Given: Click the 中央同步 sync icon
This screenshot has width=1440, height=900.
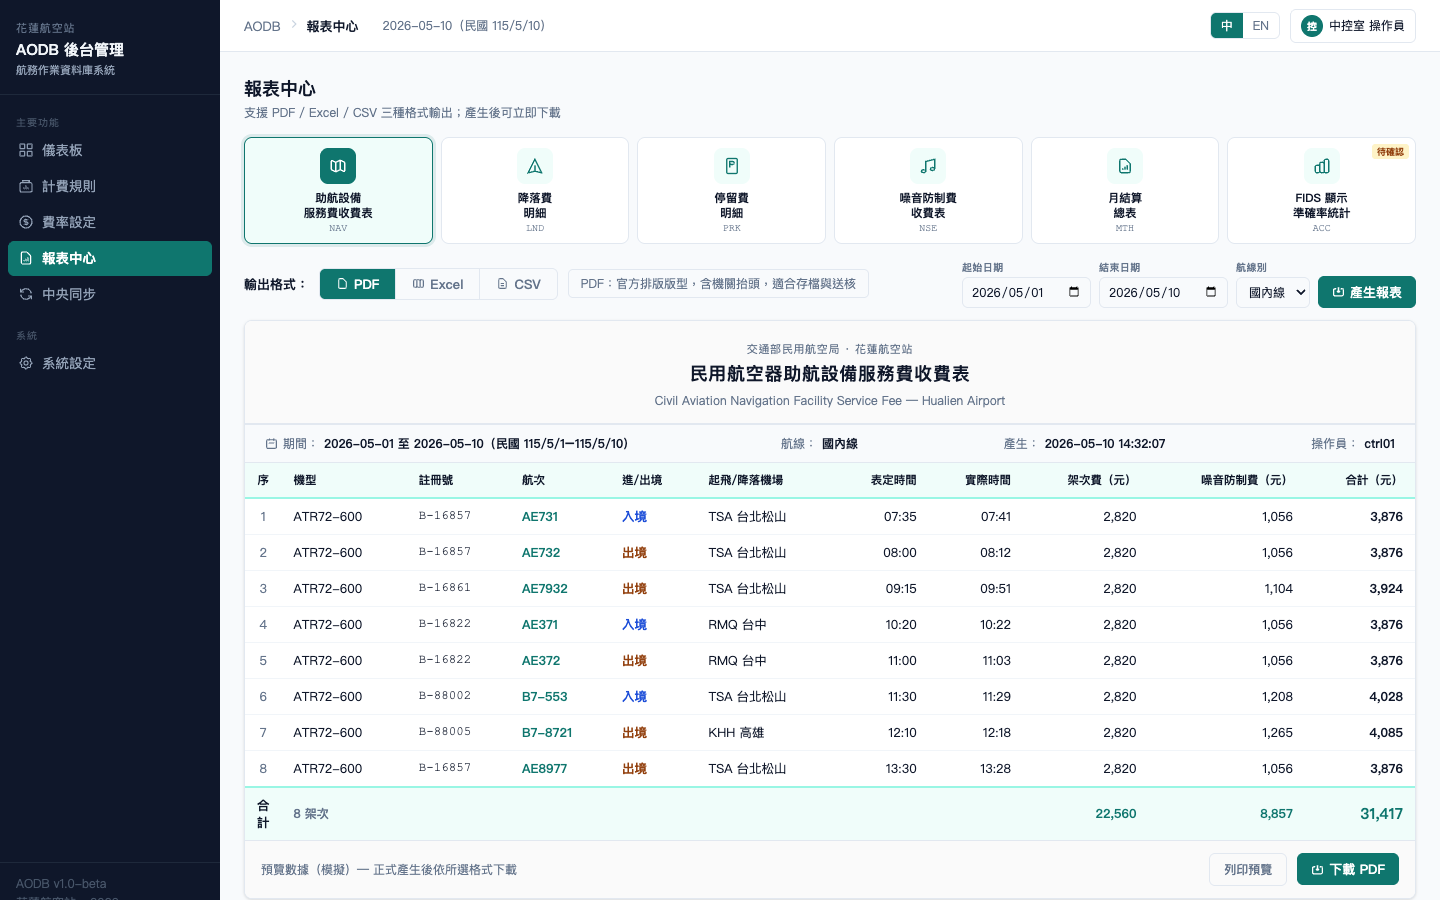Looking at the screenshot, I should [x=26, y=294].
